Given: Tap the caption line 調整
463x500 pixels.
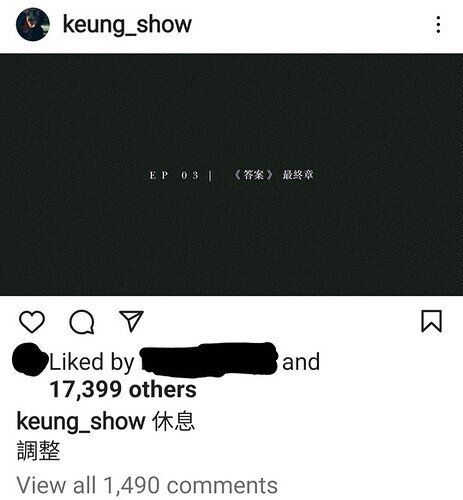Looking at the screenshot, I should click(38, 450).
